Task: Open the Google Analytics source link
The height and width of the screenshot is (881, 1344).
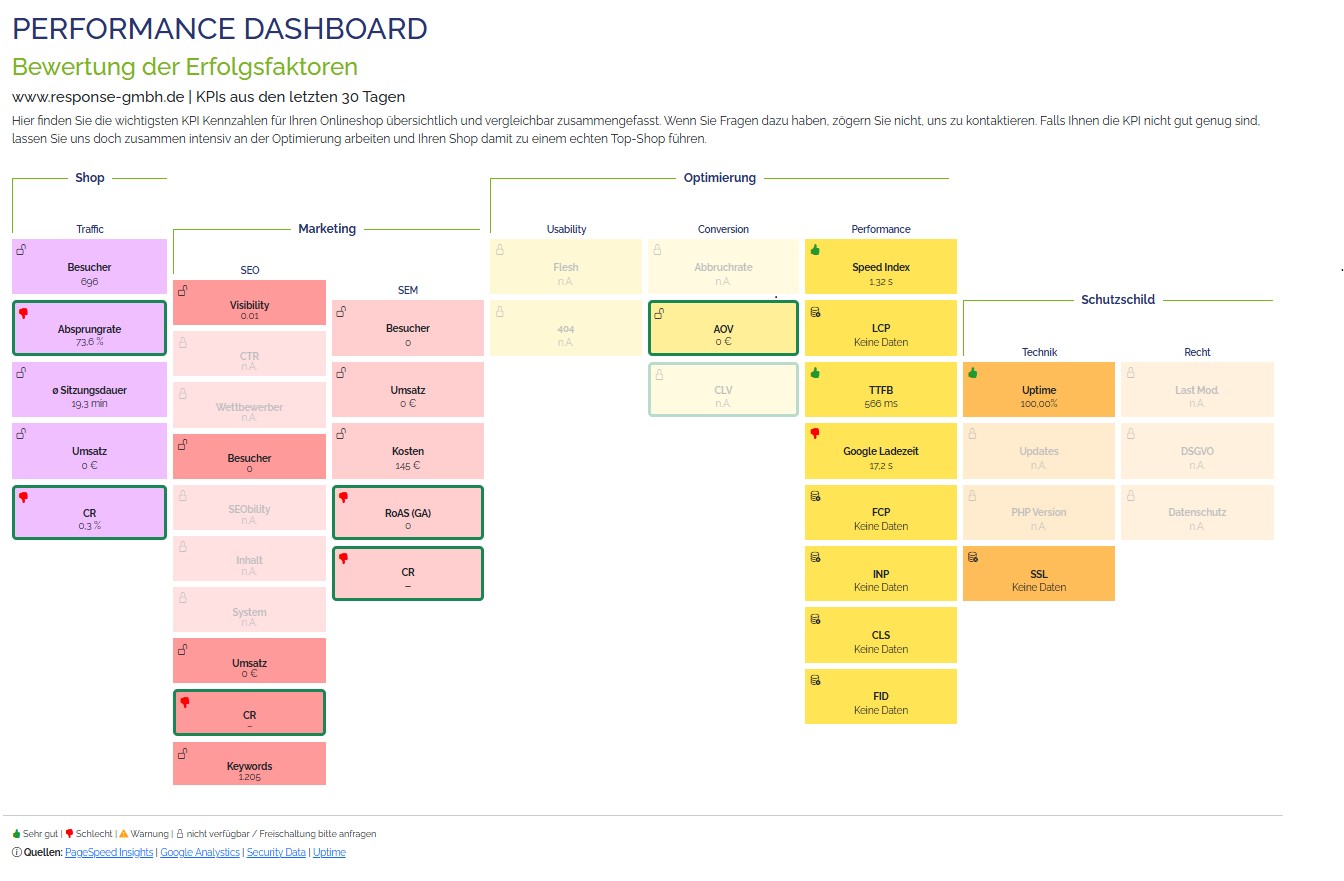Action: tap(201, 852)
